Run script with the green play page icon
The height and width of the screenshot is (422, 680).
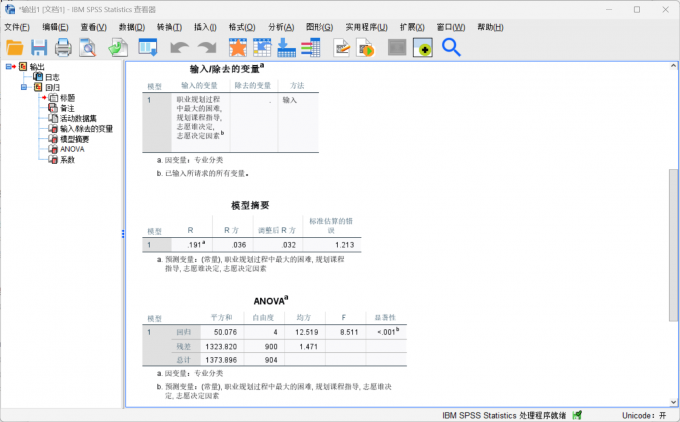pos(366,48)
